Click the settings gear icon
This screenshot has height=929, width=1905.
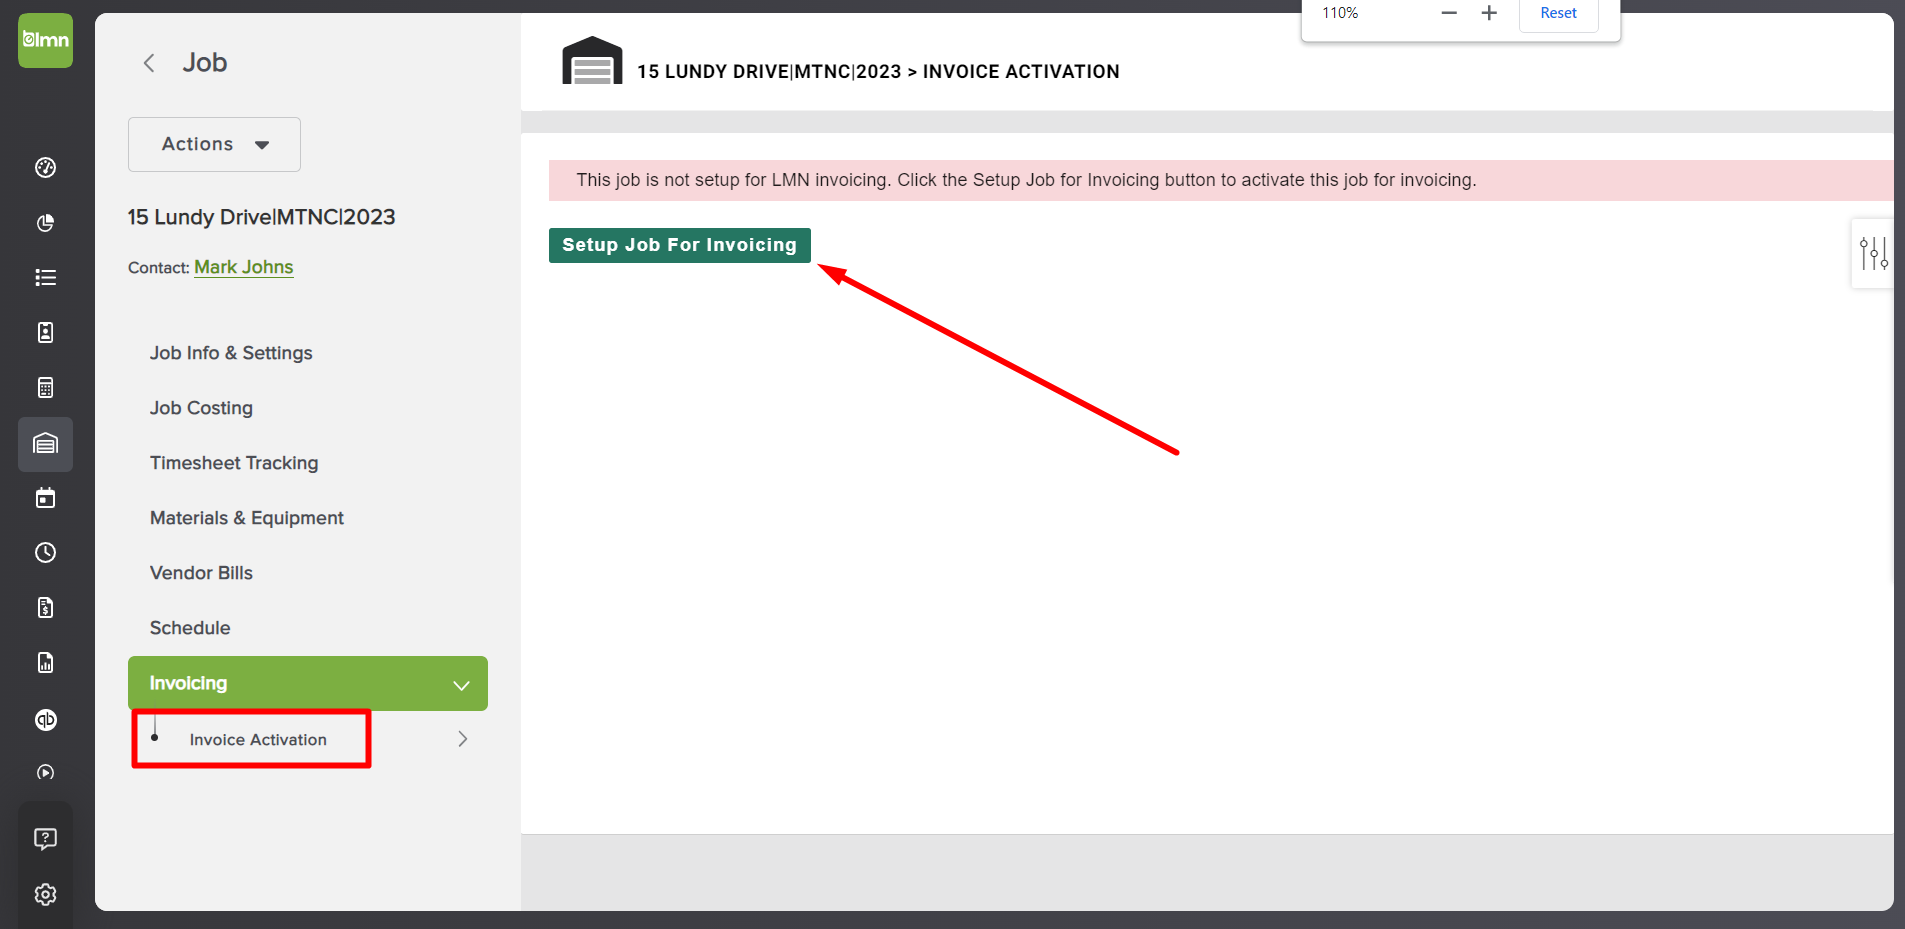point(45,894)
